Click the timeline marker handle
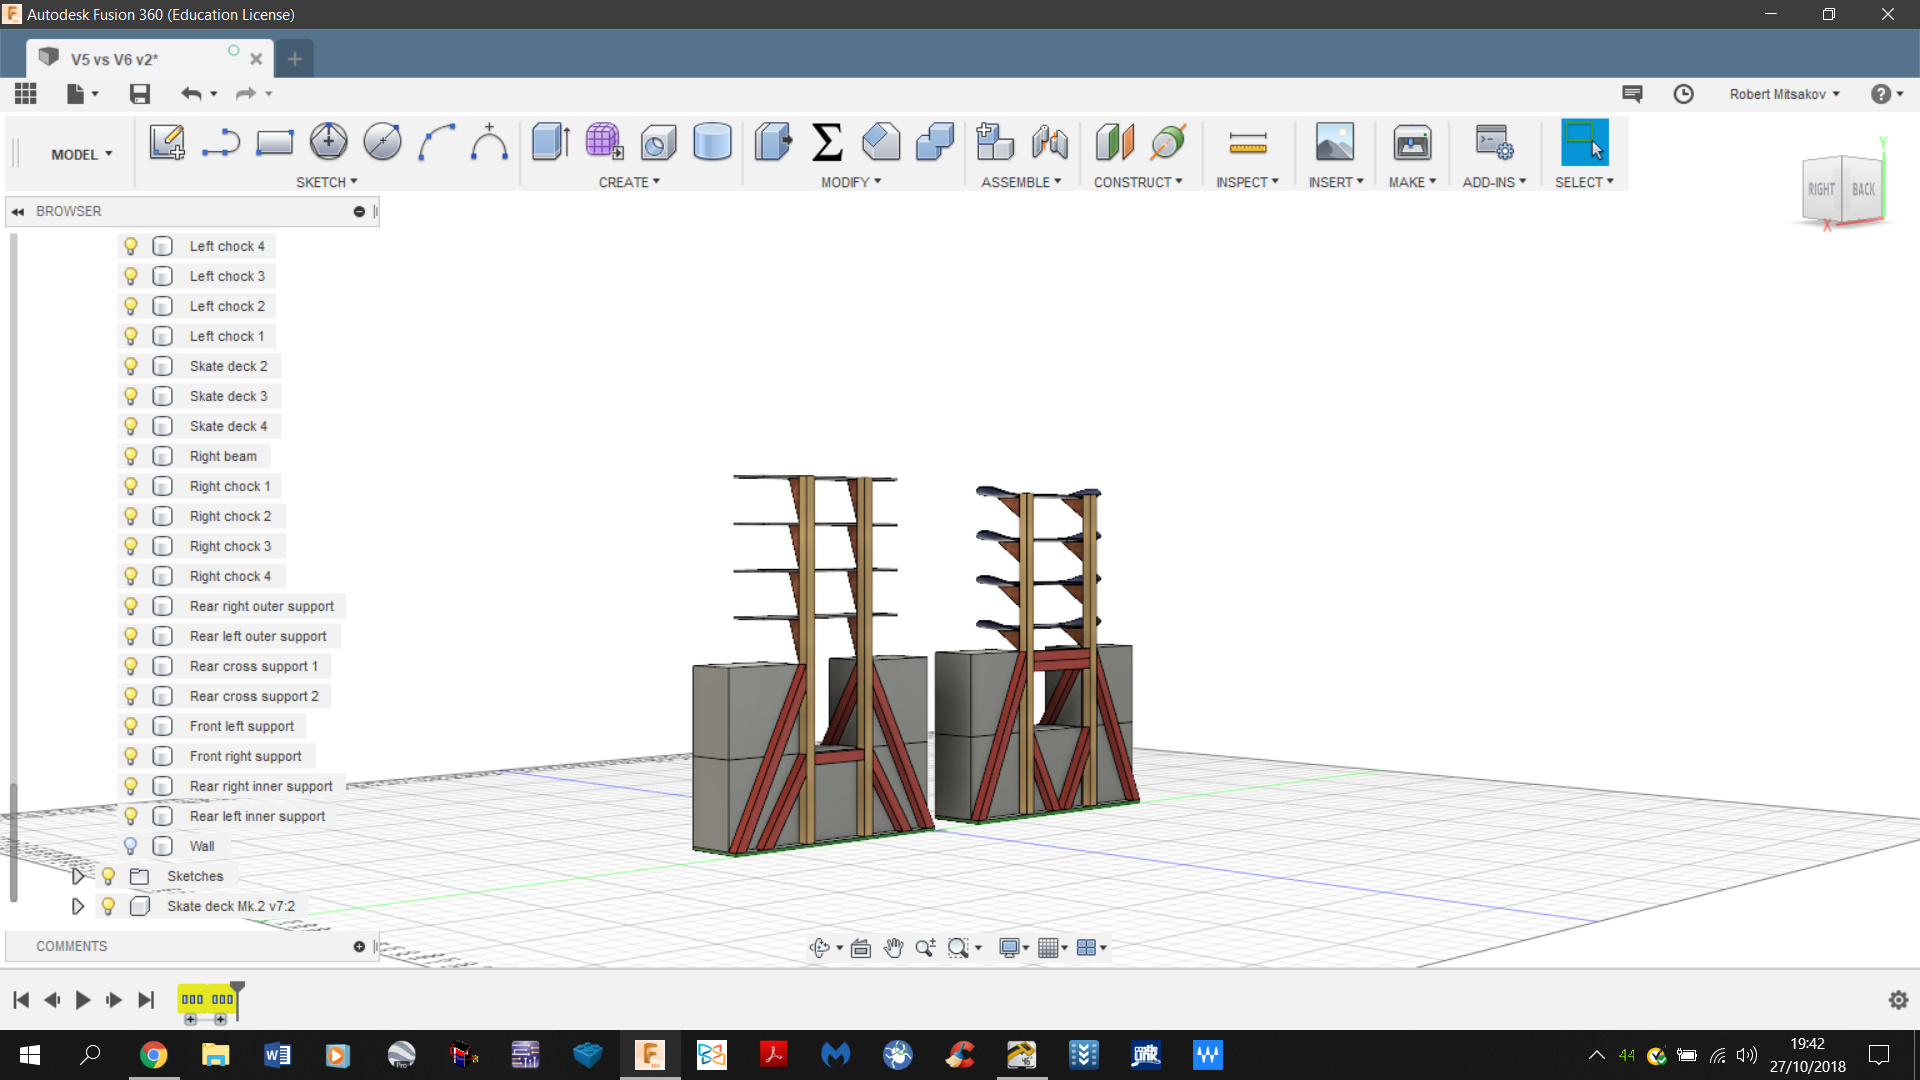Viewport: 1920px width, 1080px height. click(x=237, y=988)
